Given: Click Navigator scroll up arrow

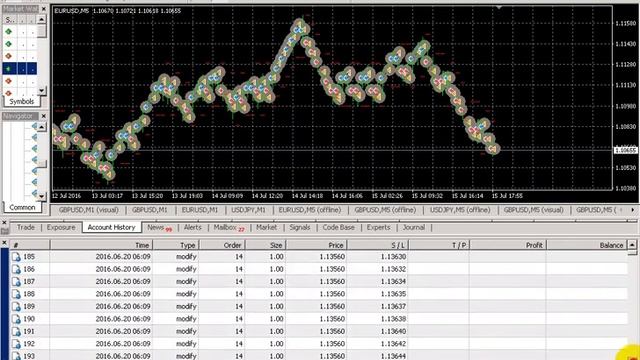Looking at the screenshot, I should [x=42, y=127].
